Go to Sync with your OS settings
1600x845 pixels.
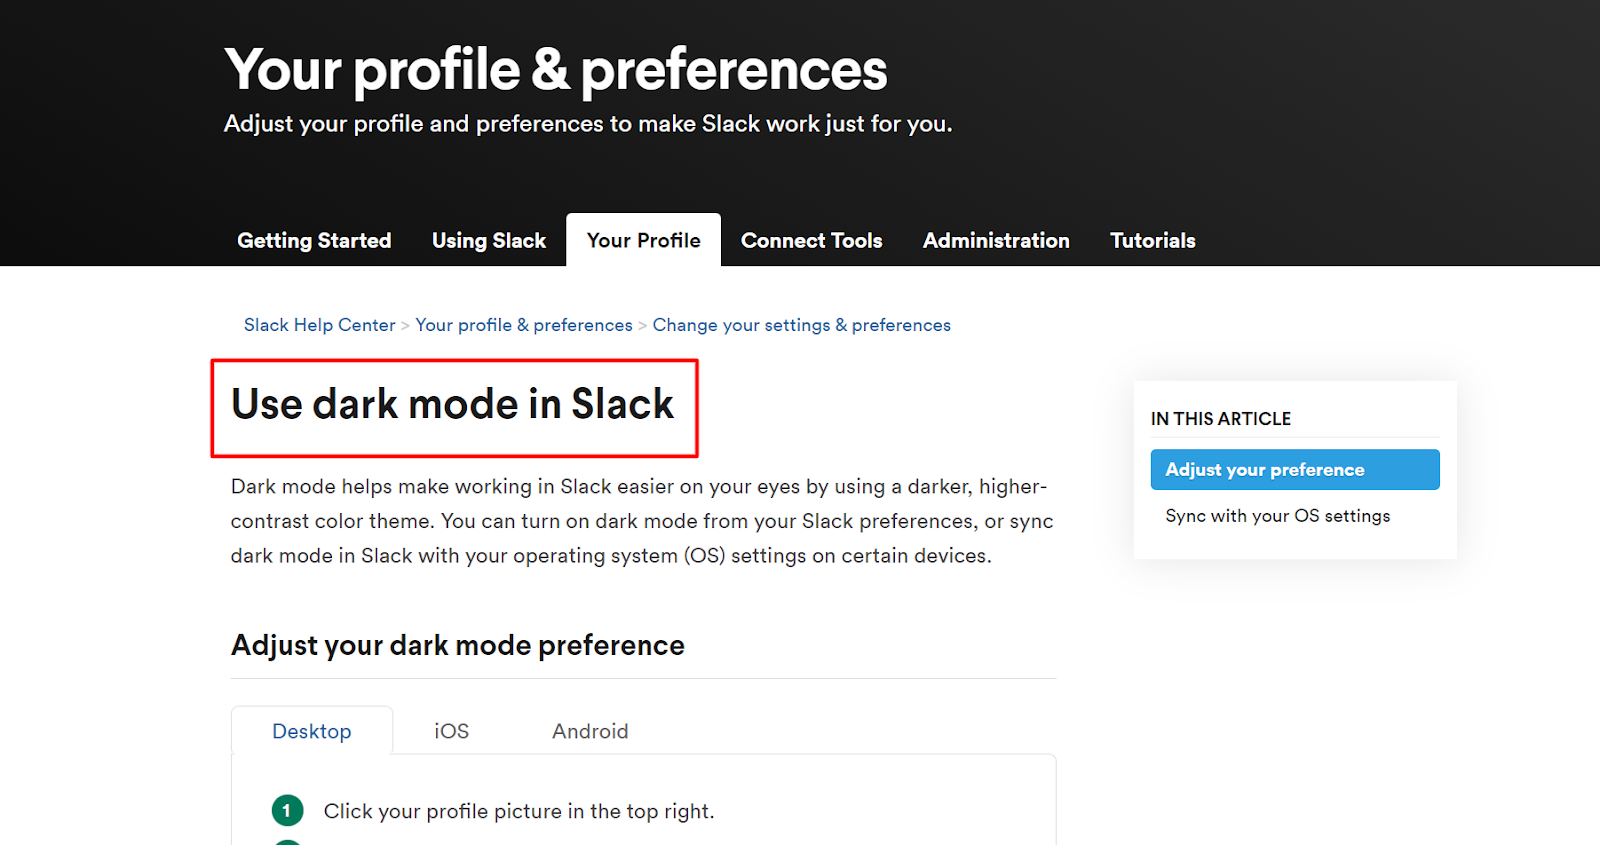[1277, 516]
